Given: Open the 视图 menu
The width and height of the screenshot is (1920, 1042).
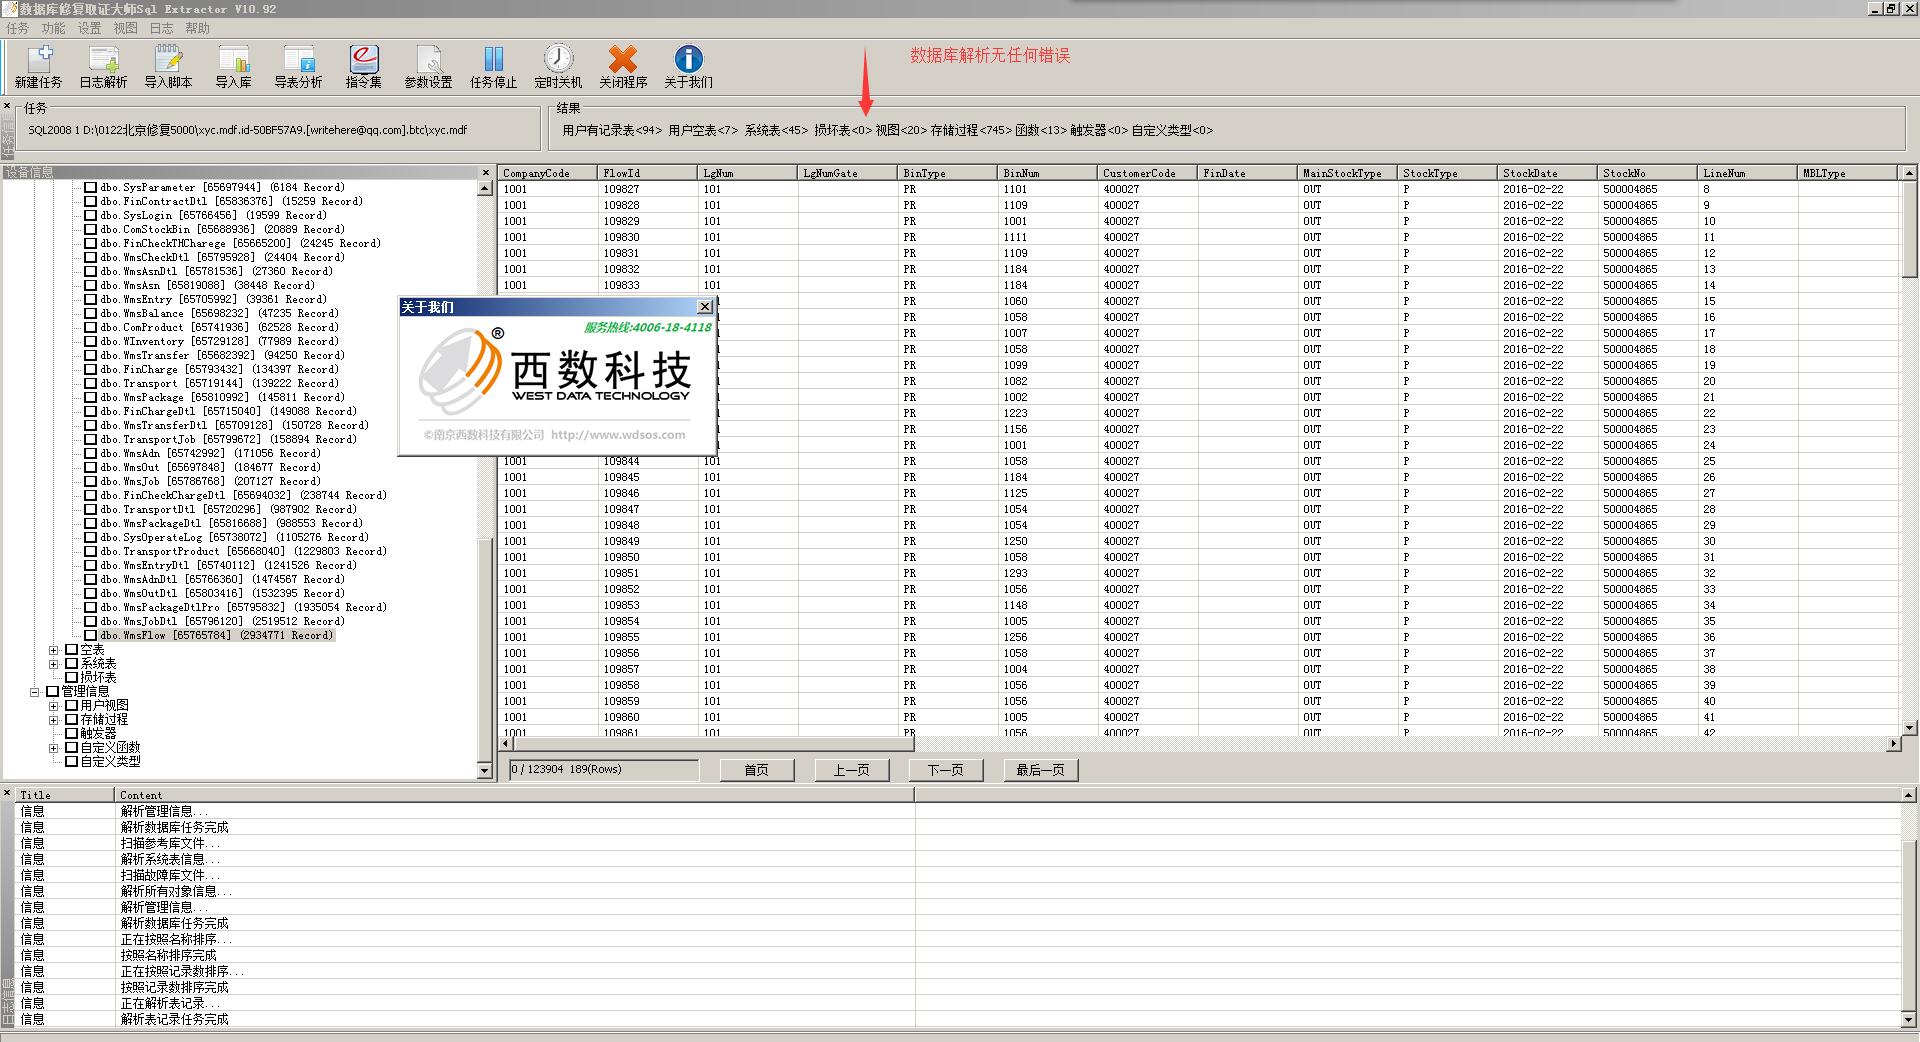Looking at the screenshot, I should point(126,28).
